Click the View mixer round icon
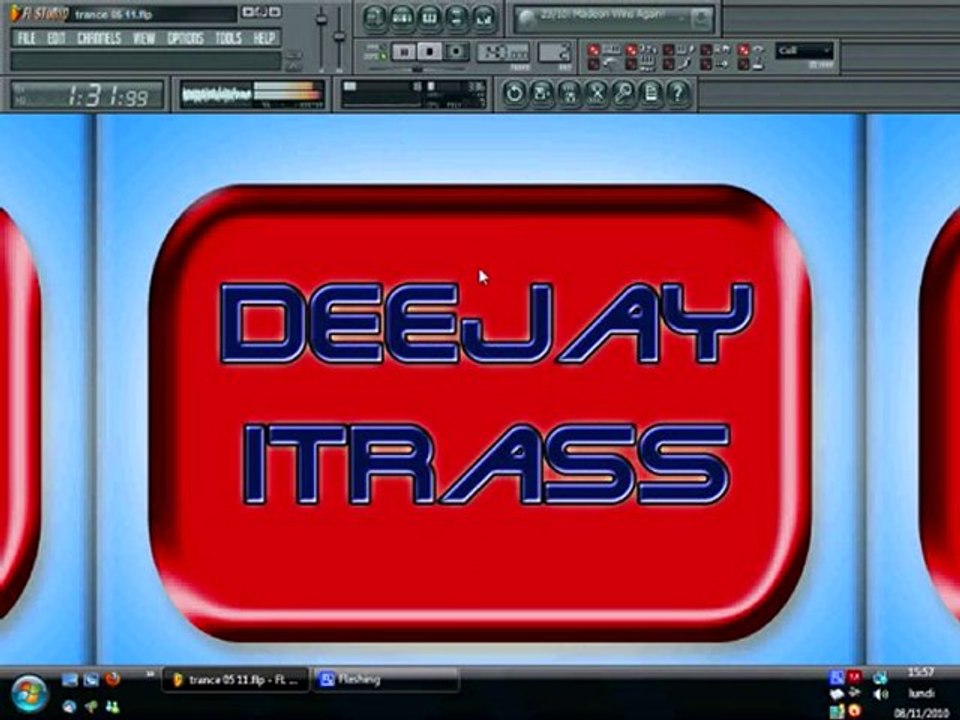This screenshot has height=720, width=960. pos(484,18)
